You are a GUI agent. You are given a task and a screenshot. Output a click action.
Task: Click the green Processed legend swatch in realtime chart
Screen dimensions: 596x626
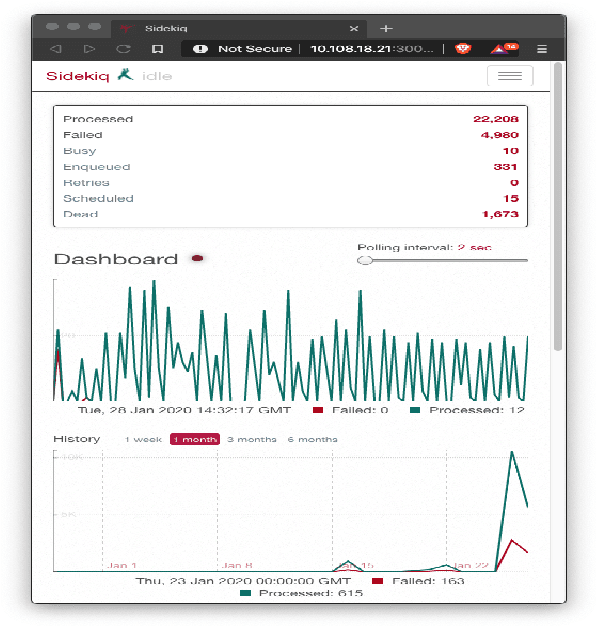tap(415, 410)
